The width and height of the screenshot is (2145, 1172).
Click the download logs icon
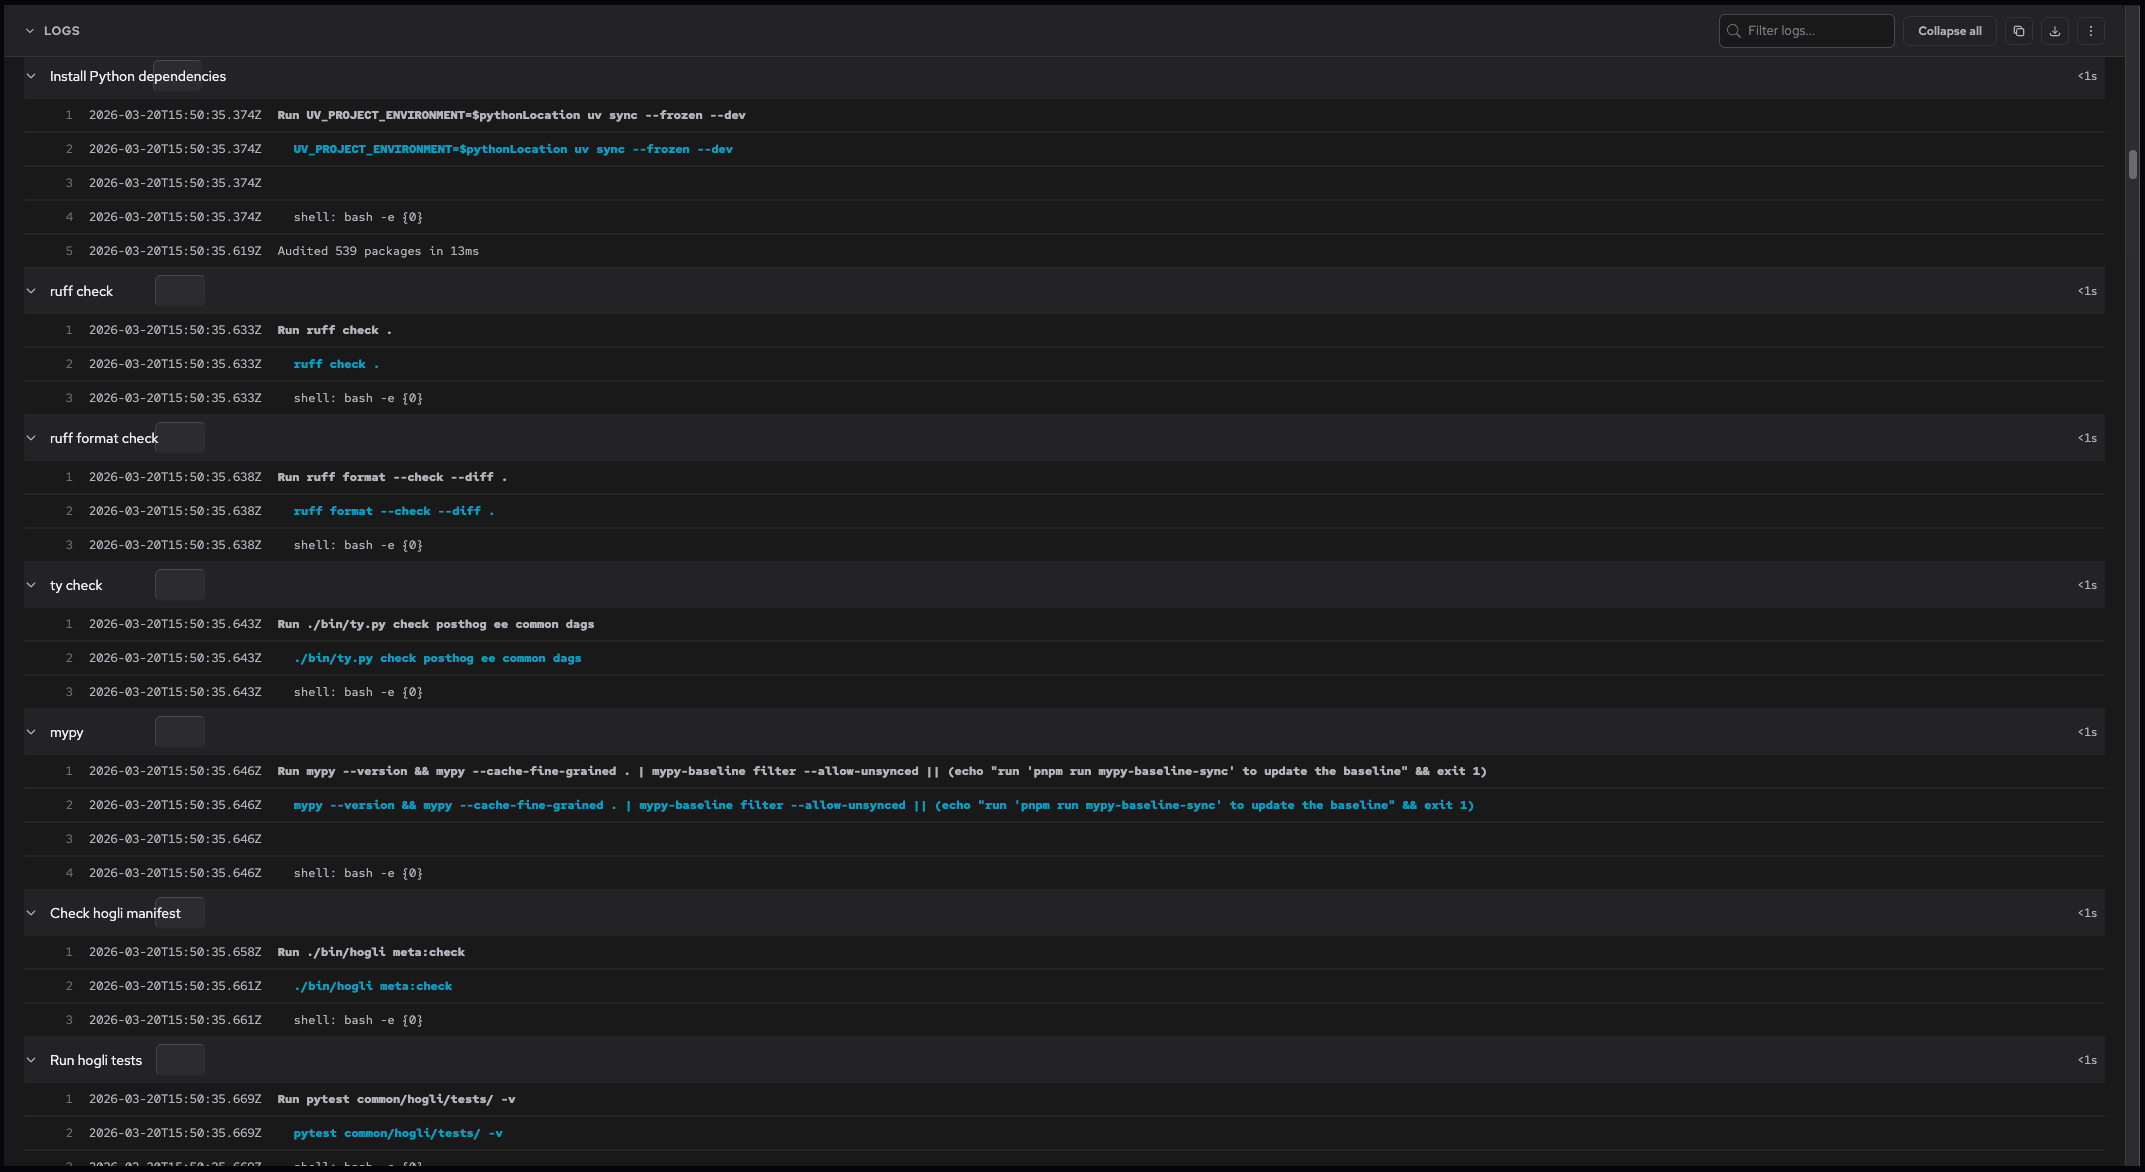(x=2055, y=30)
